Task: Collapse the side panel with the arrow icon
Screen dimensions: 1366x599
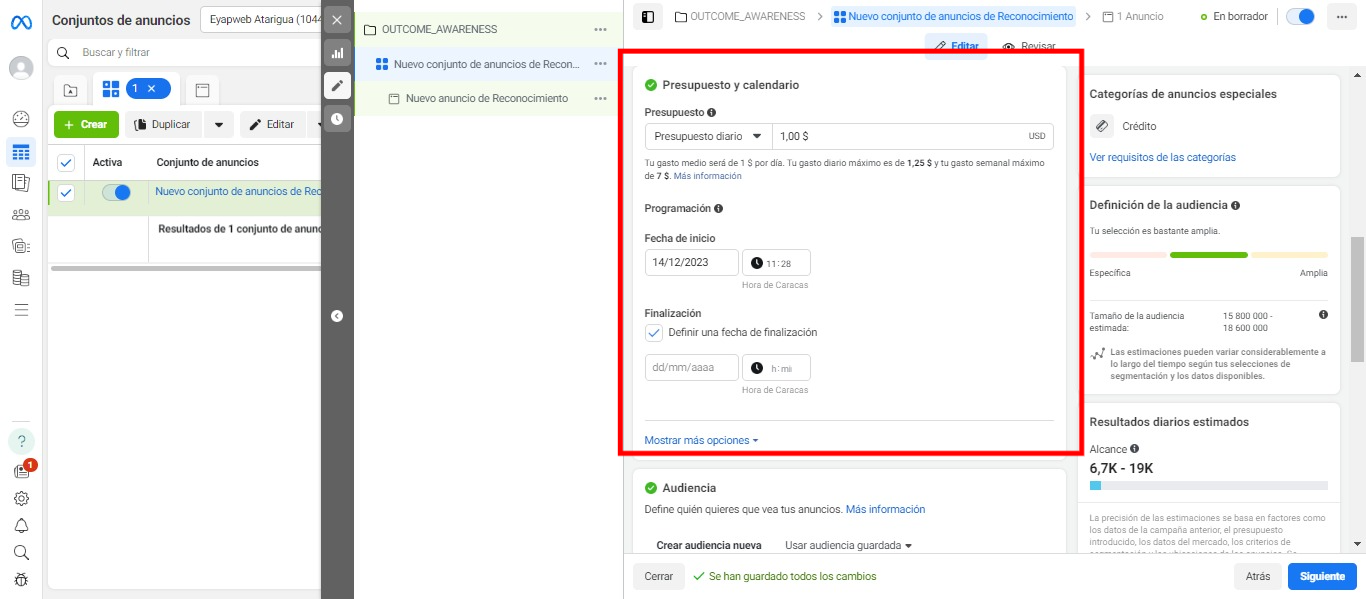Action: (x=337, y=316)
